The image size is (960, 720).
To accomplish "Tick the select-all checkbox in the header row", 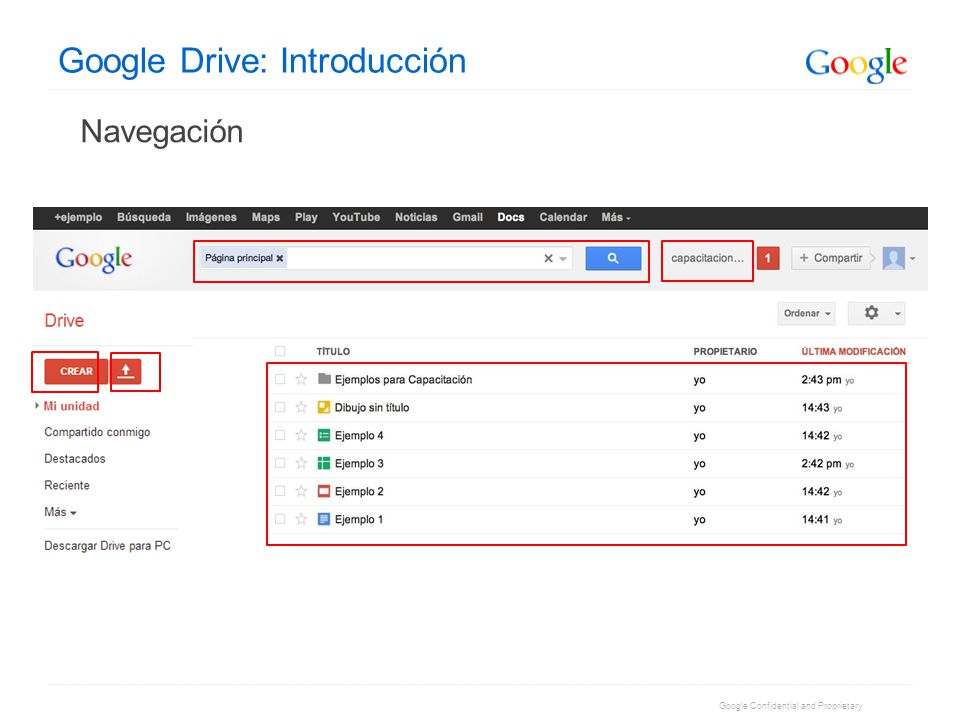I will click(280, 351).
